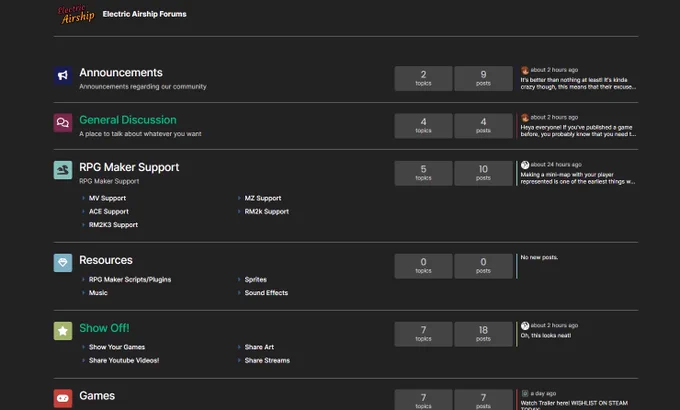This screenshot has height=410, width=680.
Task: Open the MV Support subforum
Action: pyautogui.click(x=107, y=198)
